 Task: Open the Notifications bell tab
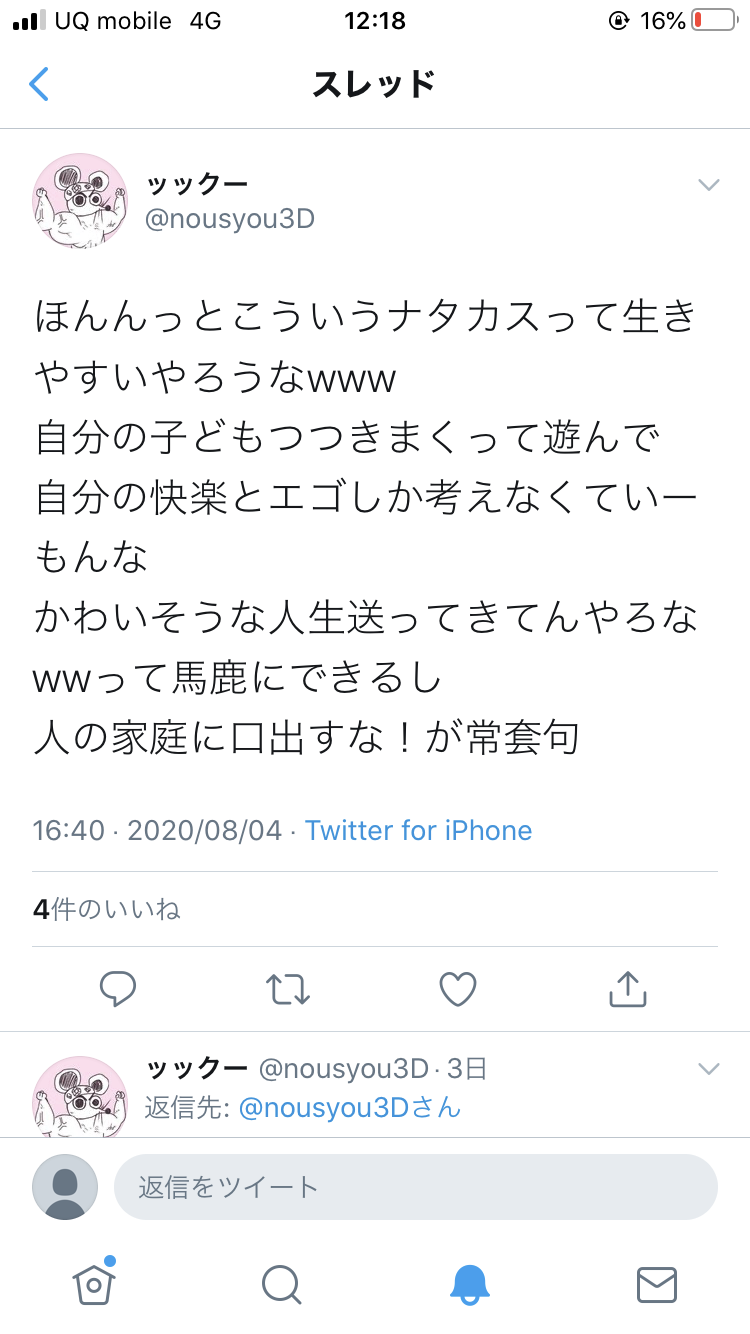pos(469,1284)
